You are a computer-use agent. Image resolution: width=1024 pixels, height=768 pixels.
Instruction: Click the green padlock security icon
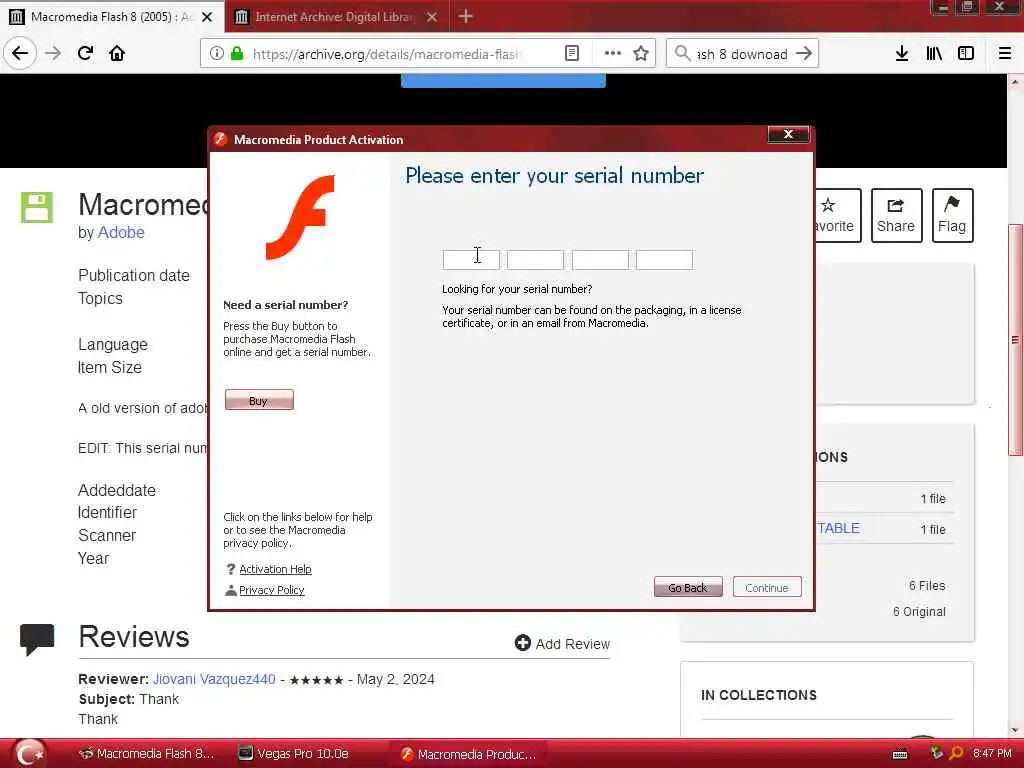(x=237, y=54)
